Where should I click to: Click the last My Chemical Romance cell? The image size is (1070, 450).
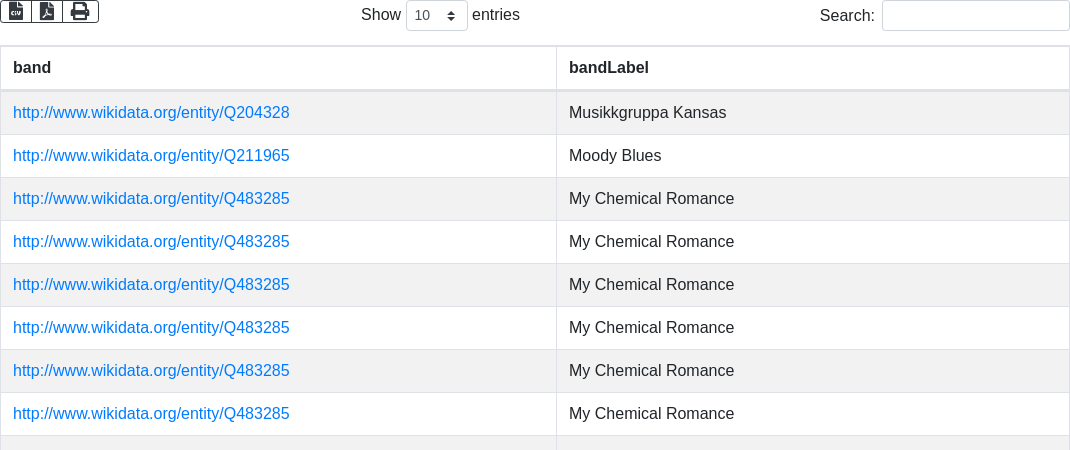[x=651, y=414]
